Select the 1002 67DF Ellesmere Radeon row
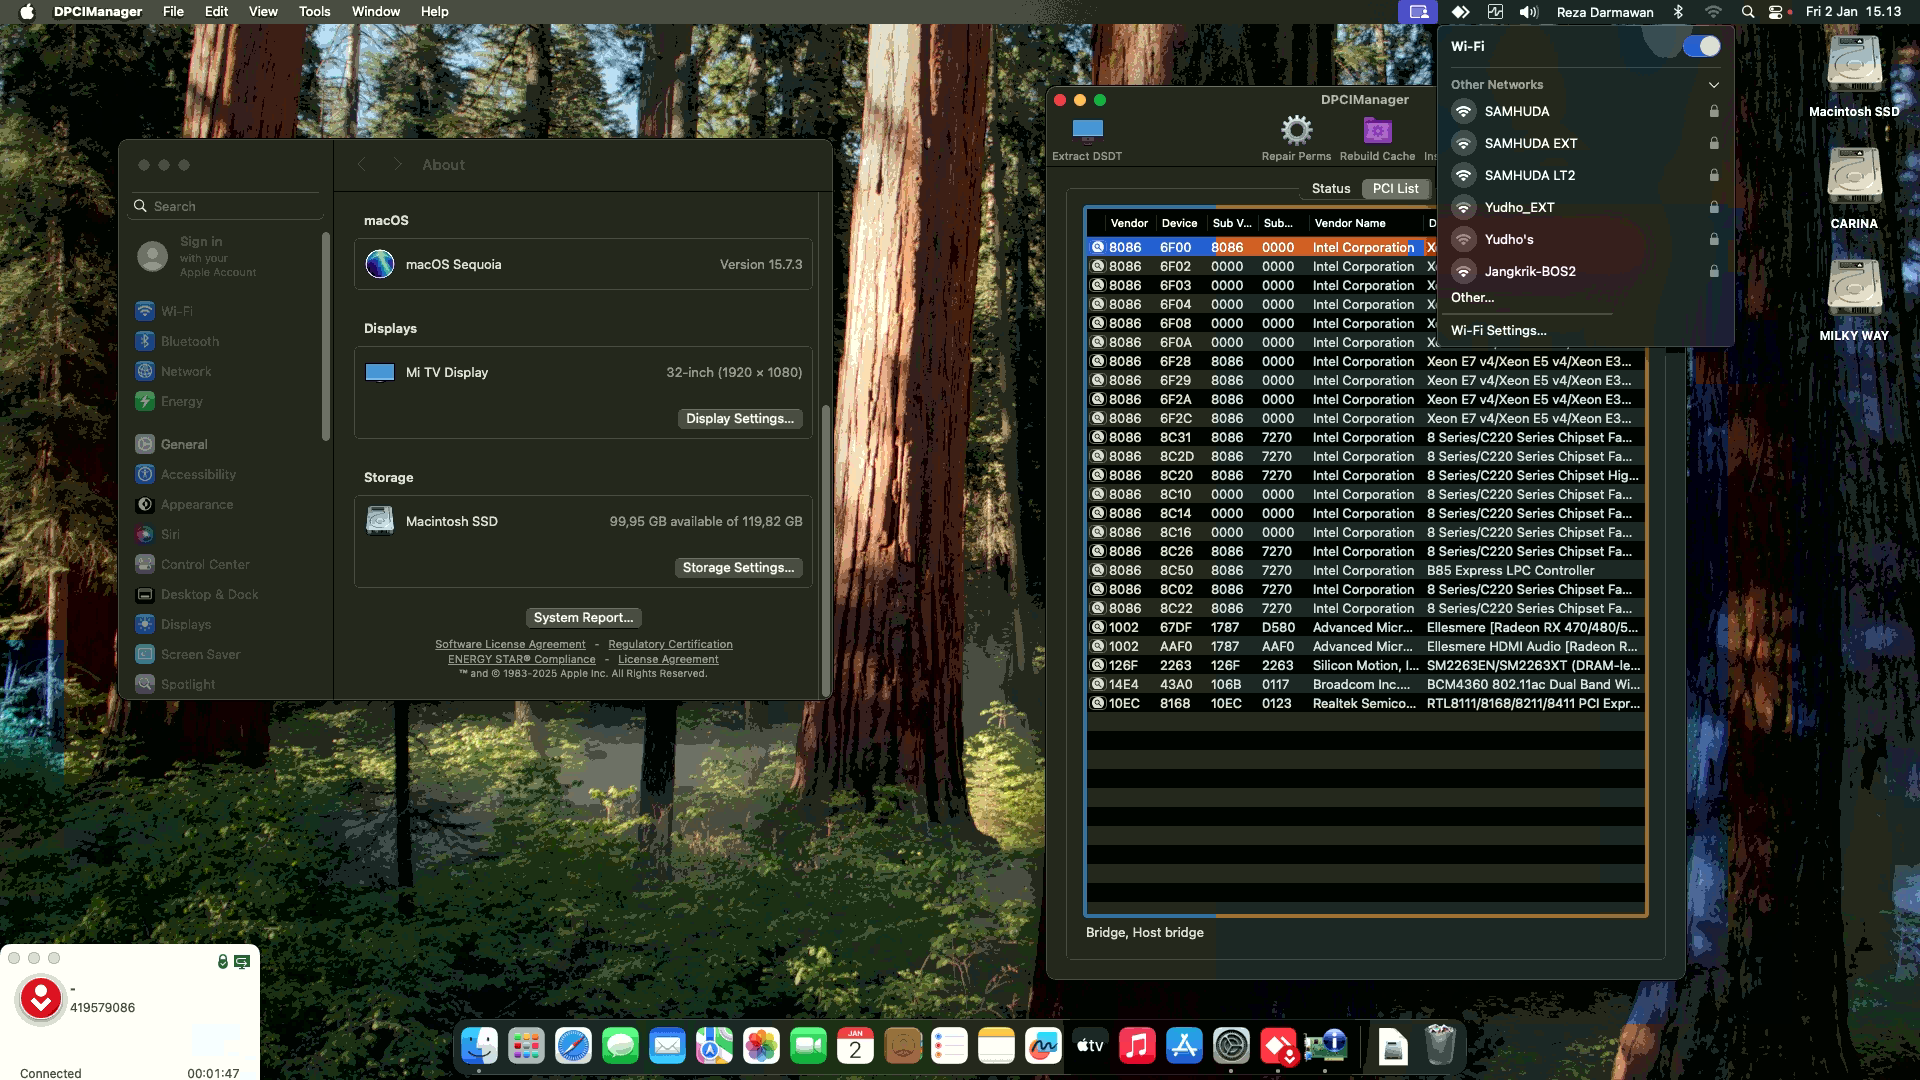 (1366, 628)
